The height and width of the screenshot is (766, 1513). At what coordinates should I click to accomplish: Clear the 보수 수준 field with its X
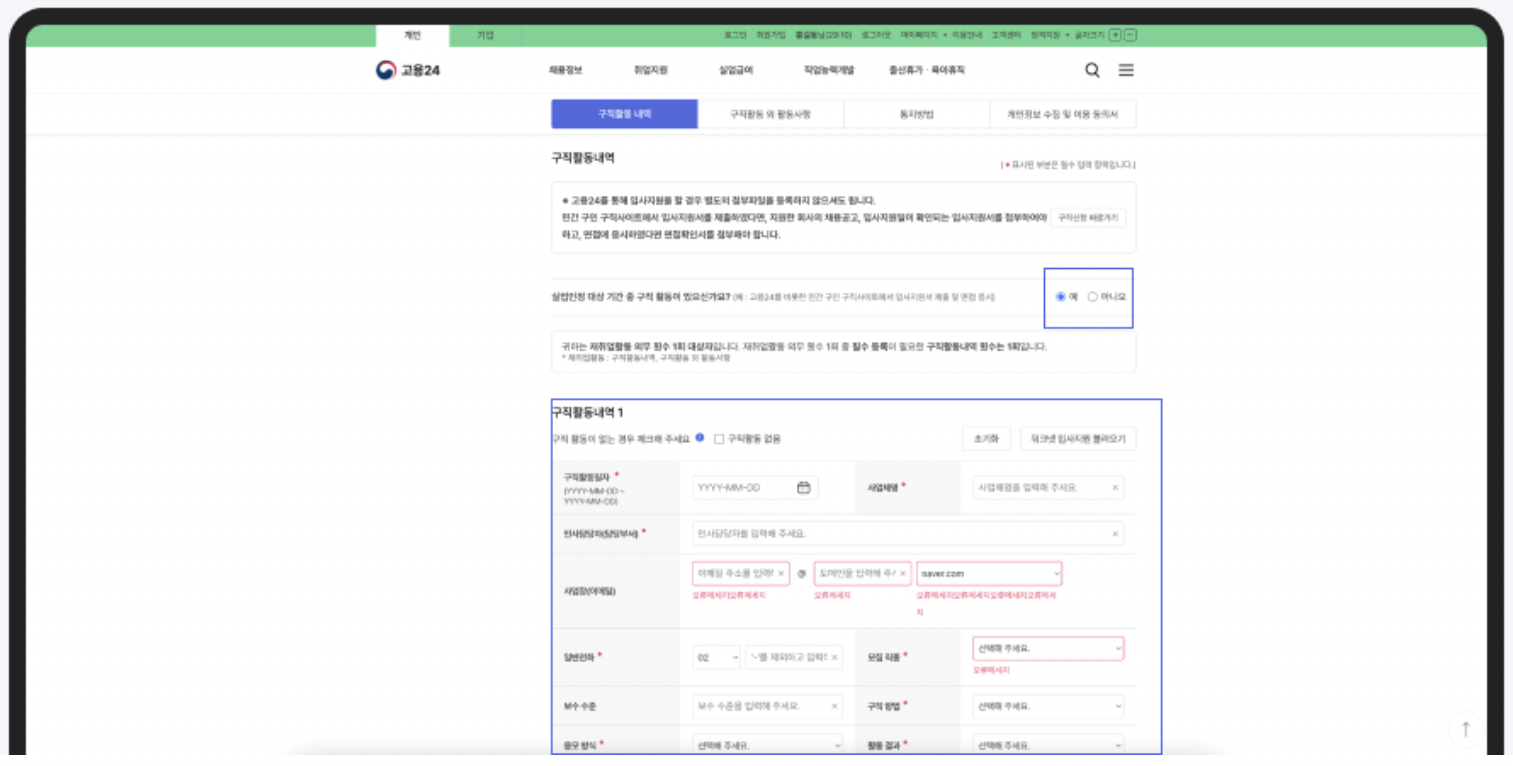(x=835, y=706)
